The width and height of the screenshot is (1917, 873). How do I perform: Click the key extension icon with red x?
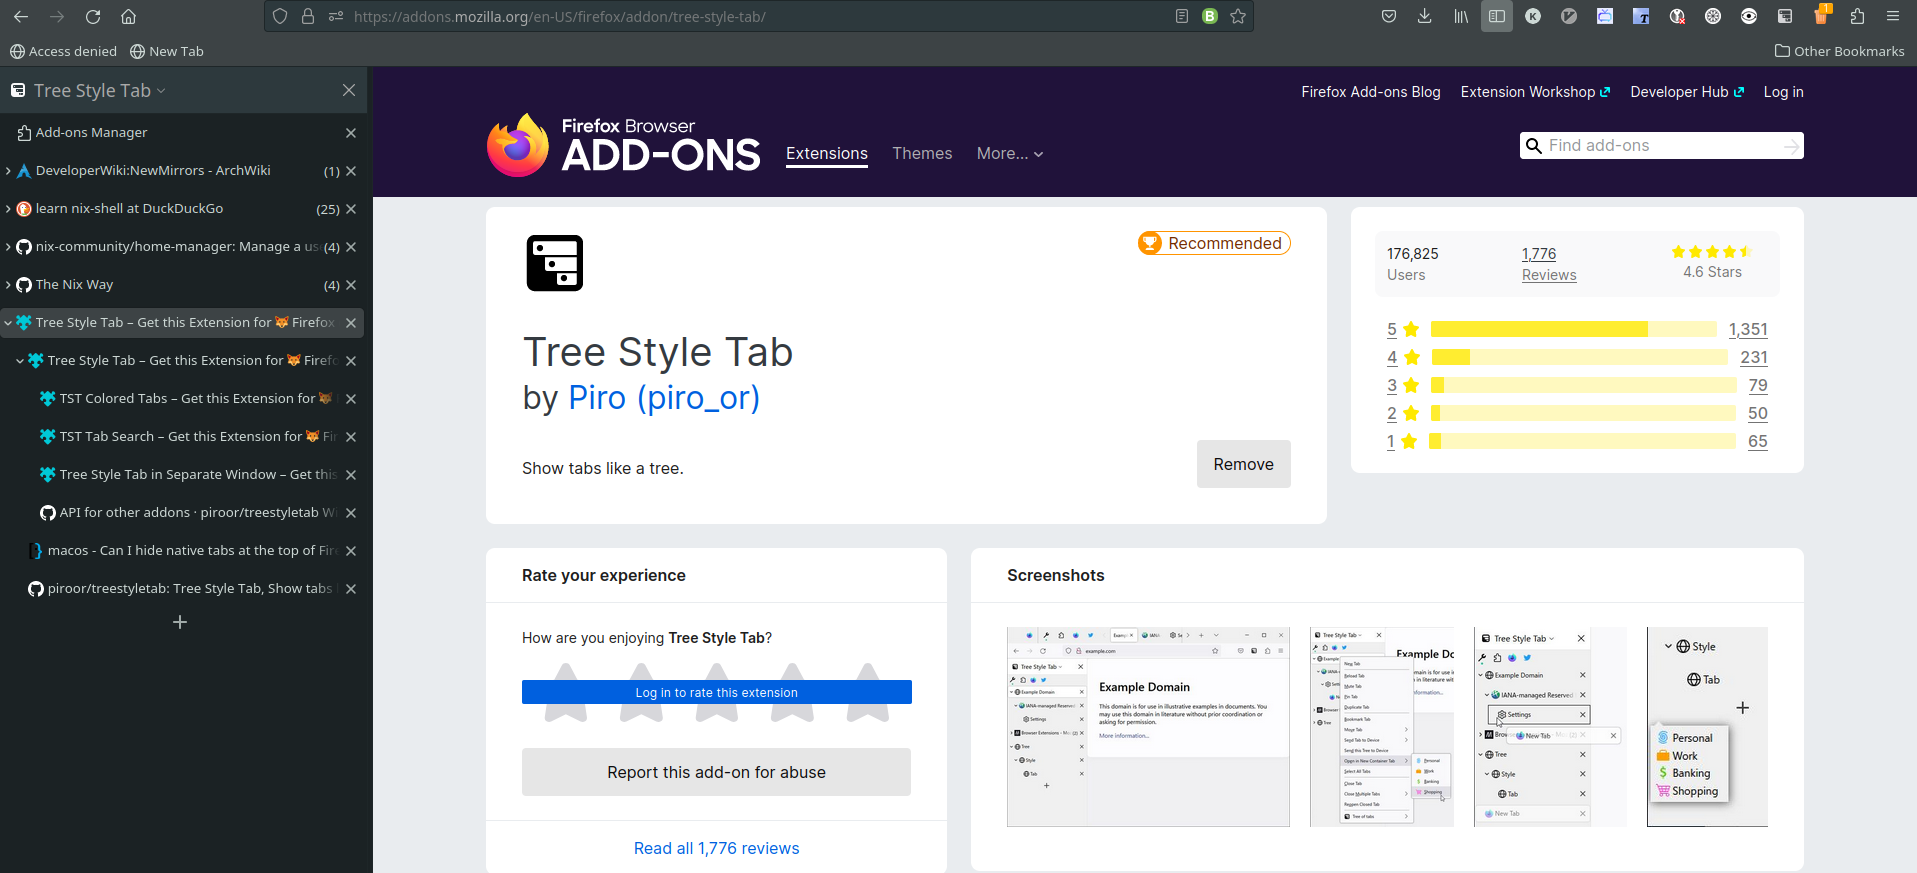1677,16
